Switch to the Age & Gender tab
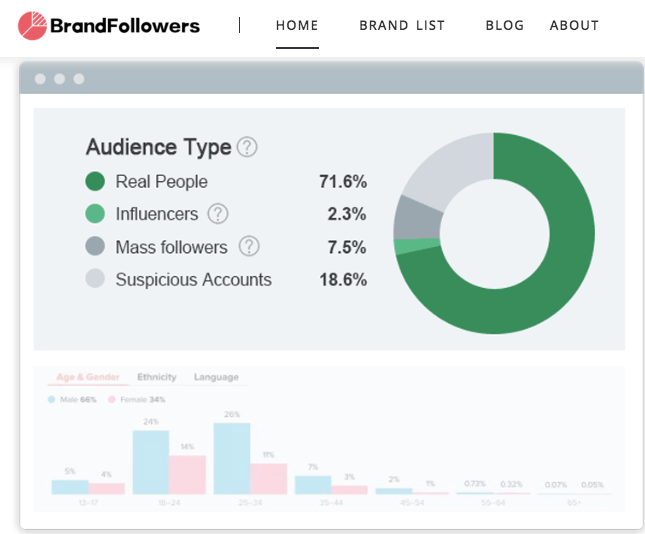 click(88, 377)
